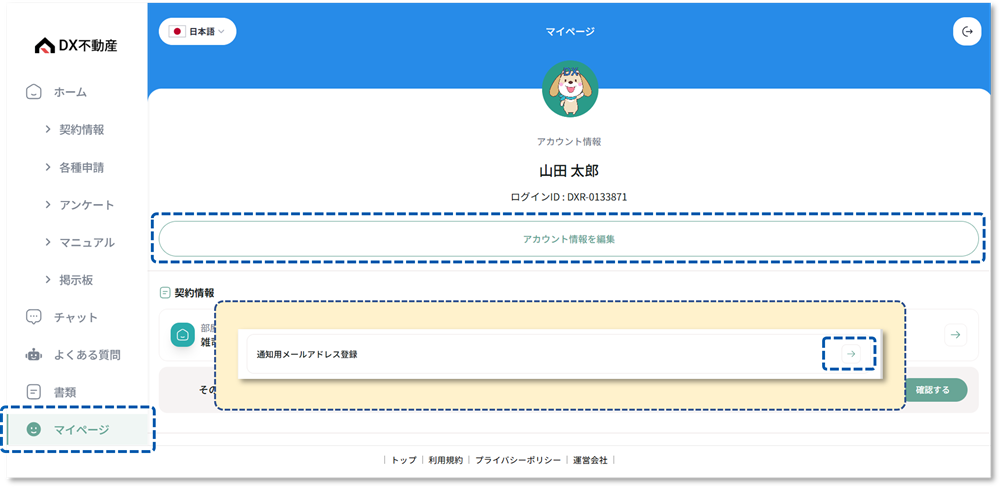Click the 通知用メールアドレス登録 row text
The image size is (1000, 487).
coord(307,354)
